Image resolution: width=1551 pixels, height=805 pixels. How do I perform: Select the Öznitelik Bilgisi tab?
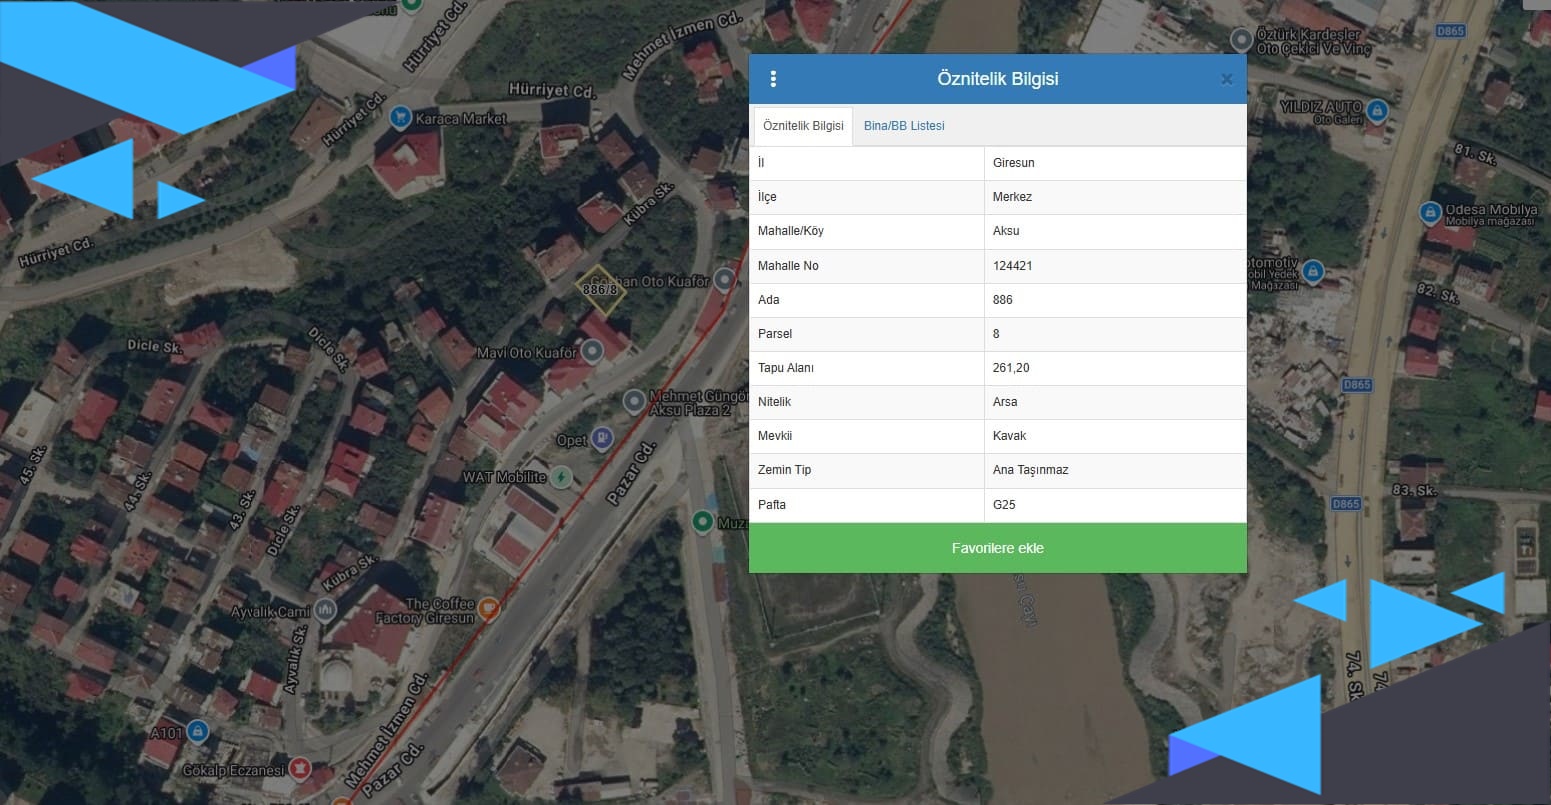(803, 126)
